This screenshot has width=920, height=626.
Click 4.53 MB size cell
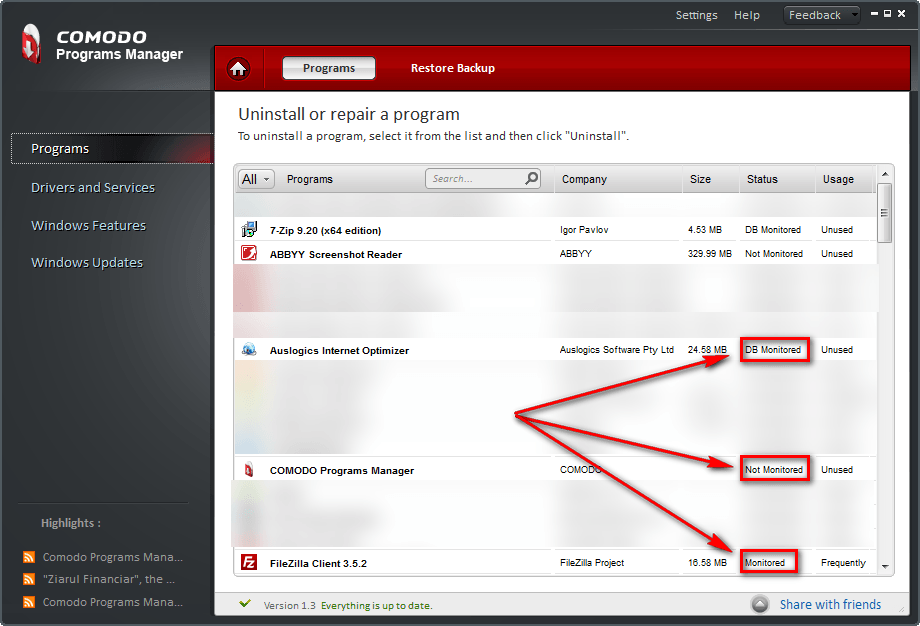tap(705, 229)
